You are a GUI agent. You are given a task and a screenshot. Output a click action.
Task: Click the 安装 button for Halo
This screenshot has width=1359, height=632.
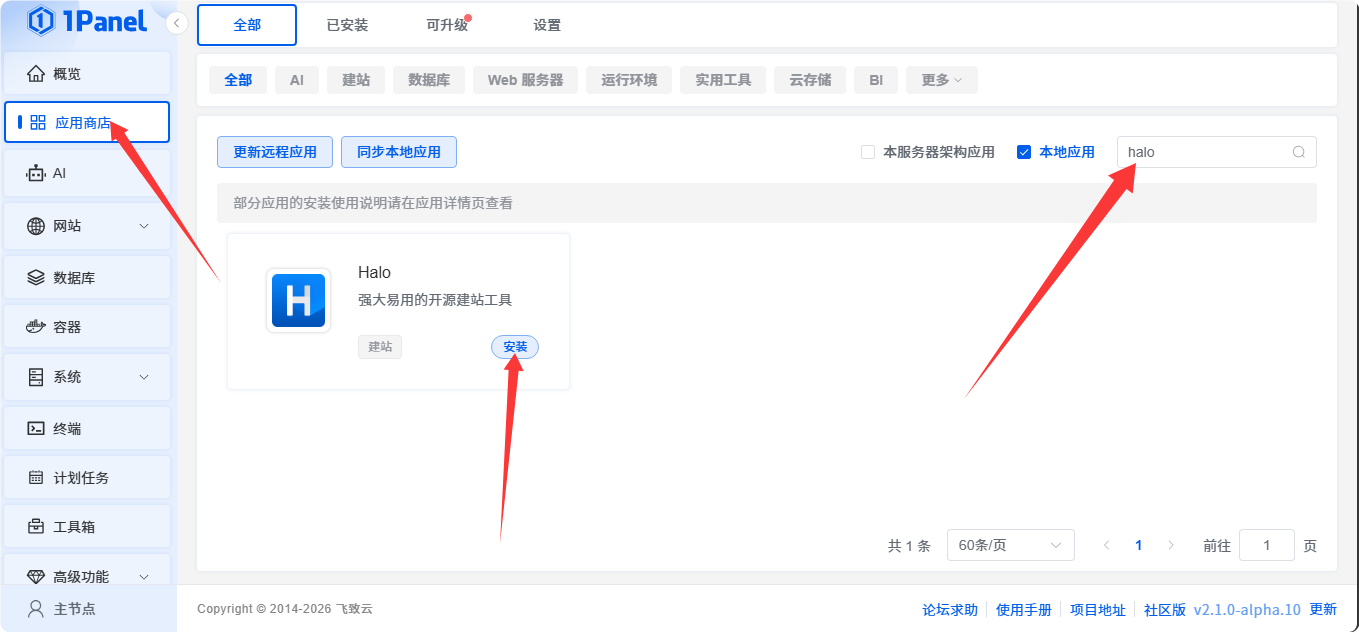click(515, 347)
